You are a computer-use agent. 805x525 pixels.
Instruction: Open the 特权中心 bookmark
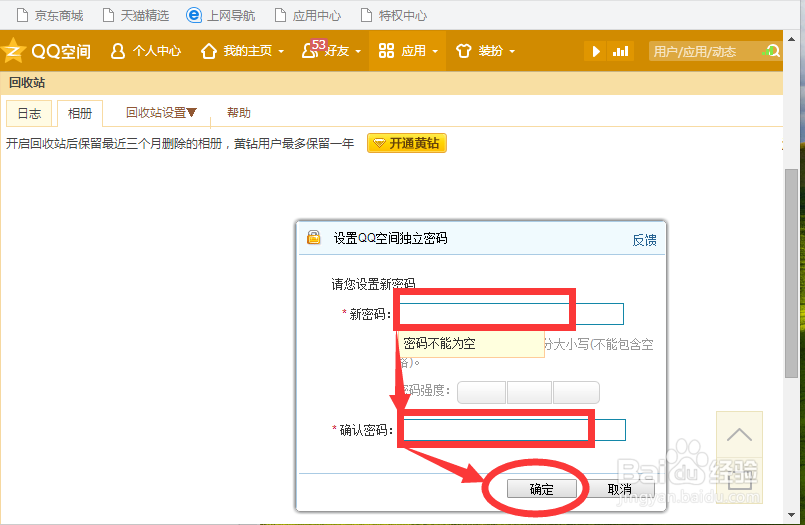pos(394,15)
